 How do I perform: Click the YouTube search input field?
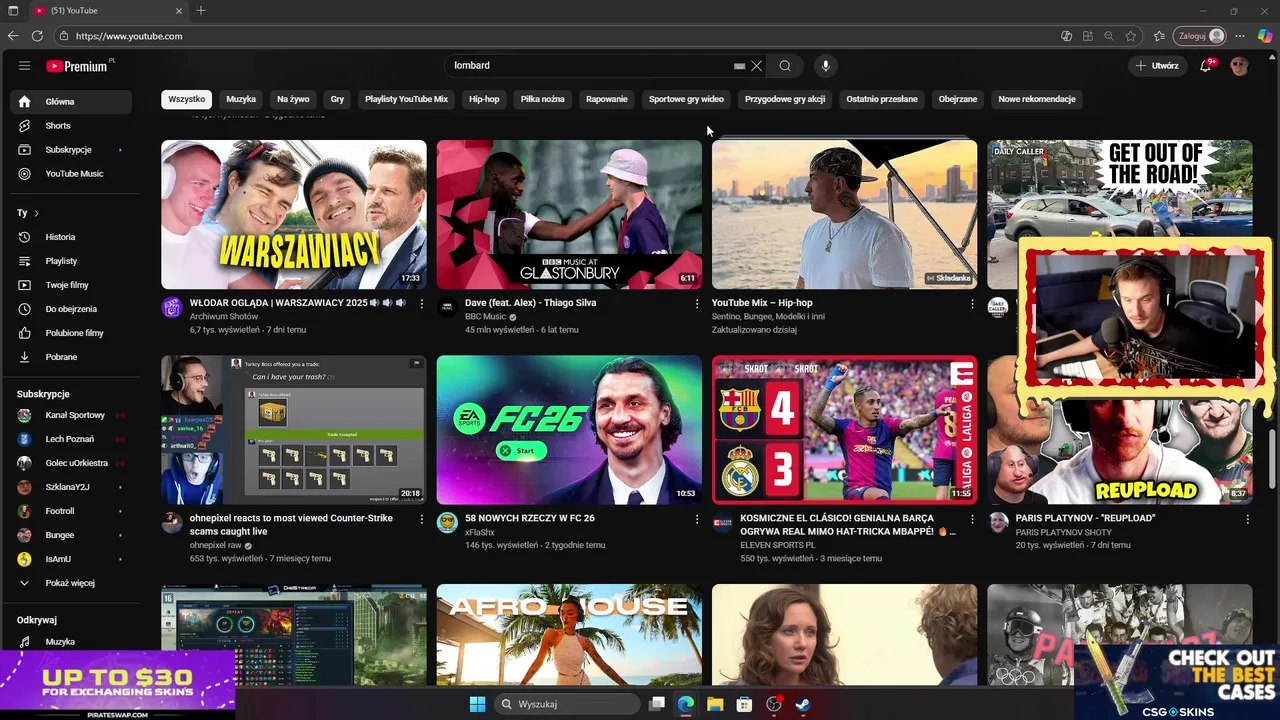(590, 66)
